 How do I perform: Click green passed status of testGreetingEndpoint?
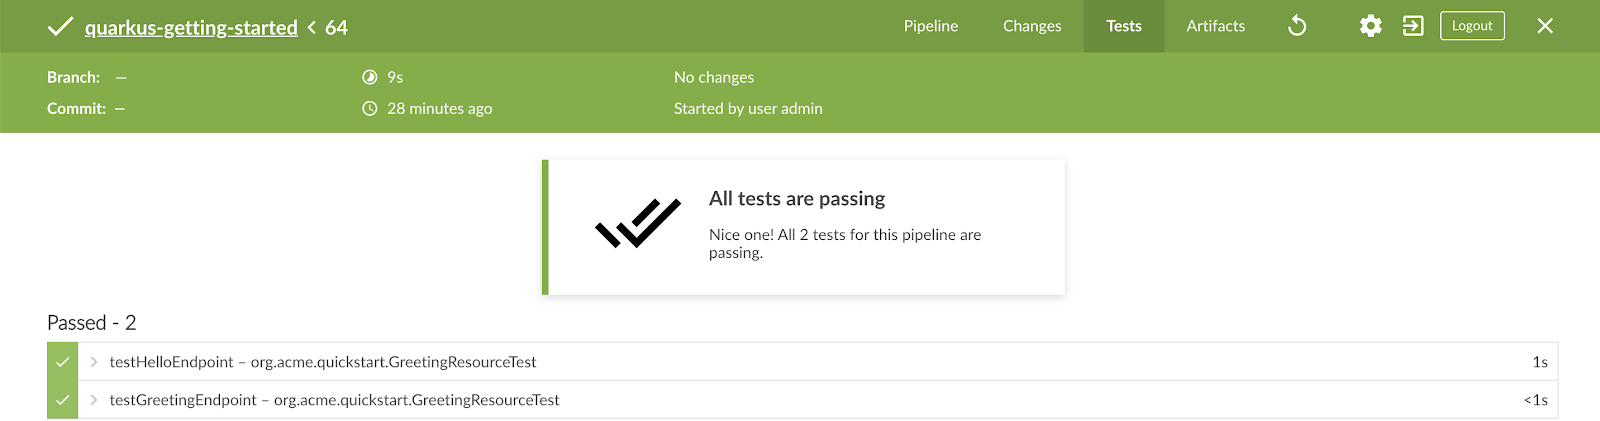tap(62, 400)
